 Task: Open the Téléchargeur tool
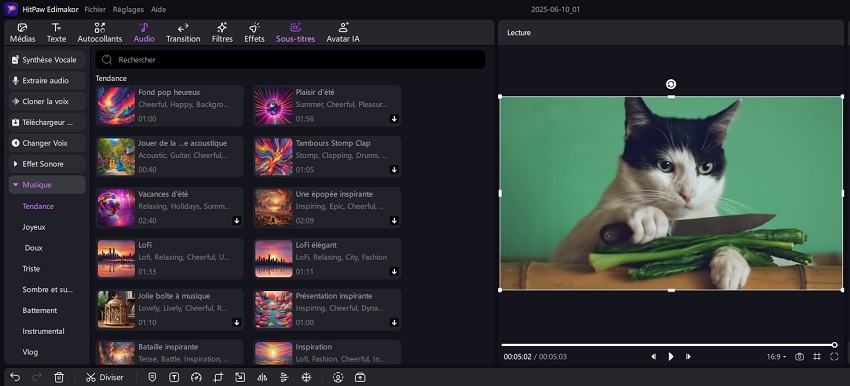point(47,123)
